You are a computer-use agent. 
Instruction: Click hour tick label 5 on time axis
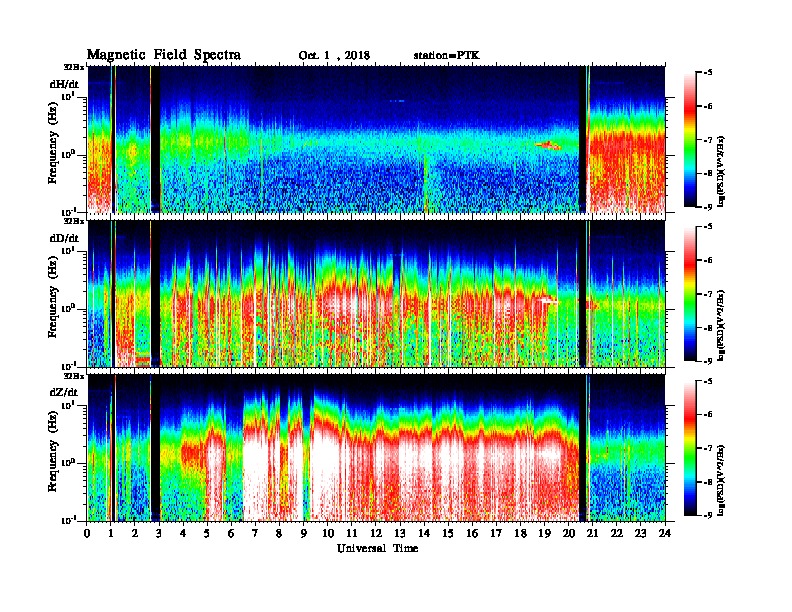point(207,534)
